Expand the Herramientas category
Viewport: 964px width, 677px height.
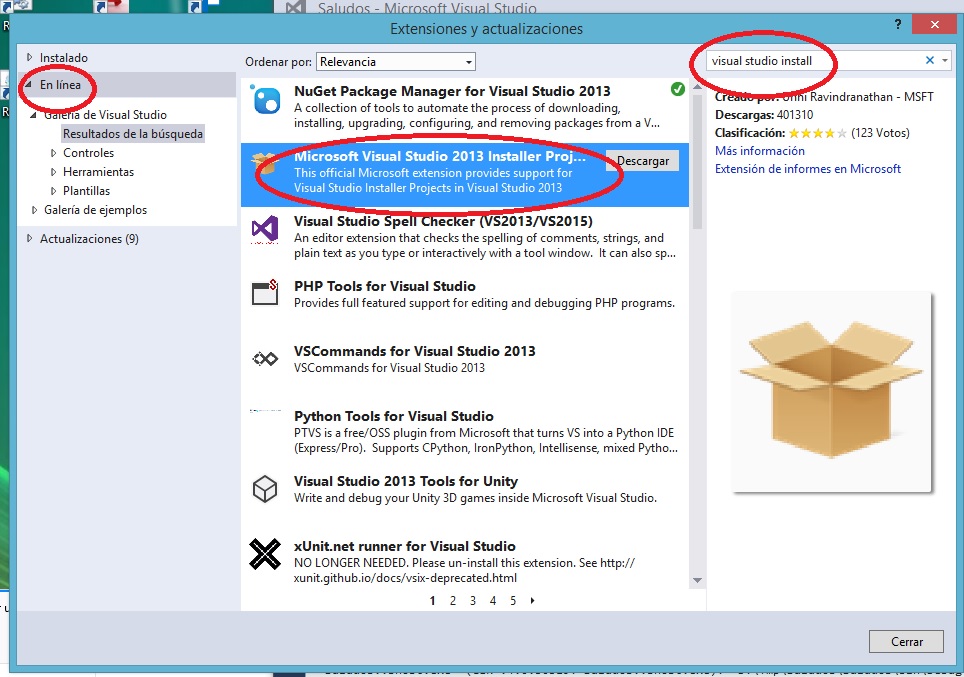(53, 172)
